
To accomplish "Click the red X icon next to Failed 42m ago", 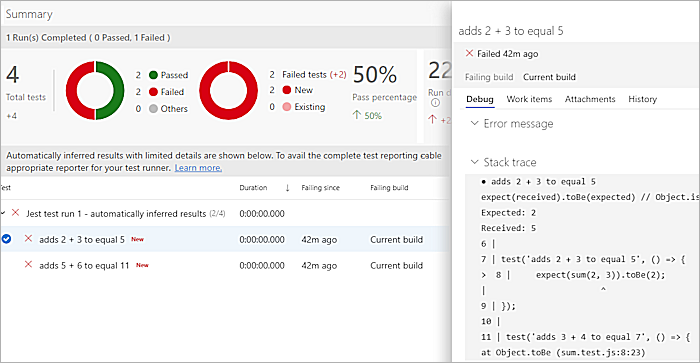I will click(469, 53).
